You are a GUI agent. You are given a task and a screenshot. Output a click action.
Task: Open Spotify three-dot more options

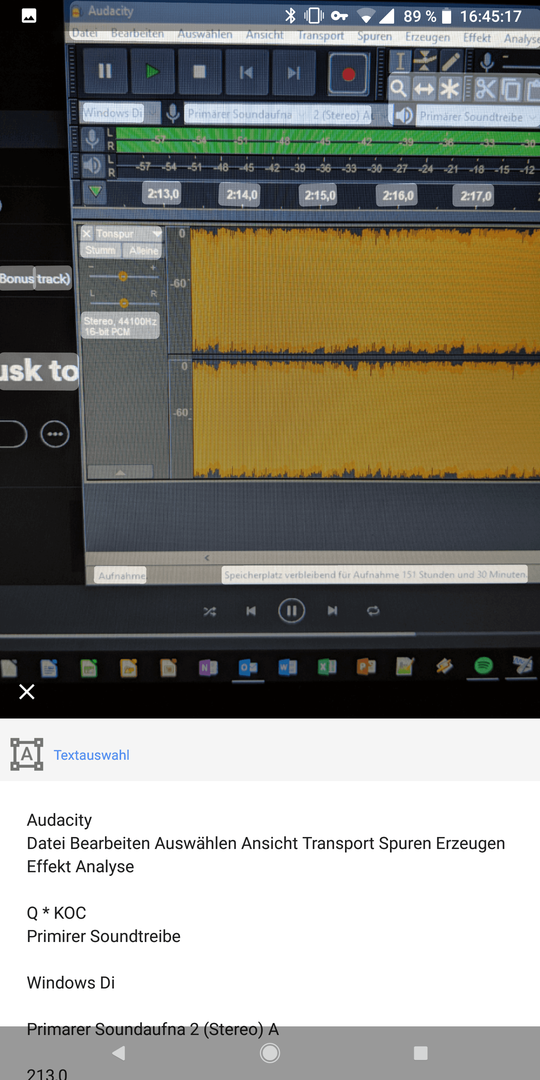(55, 435)
